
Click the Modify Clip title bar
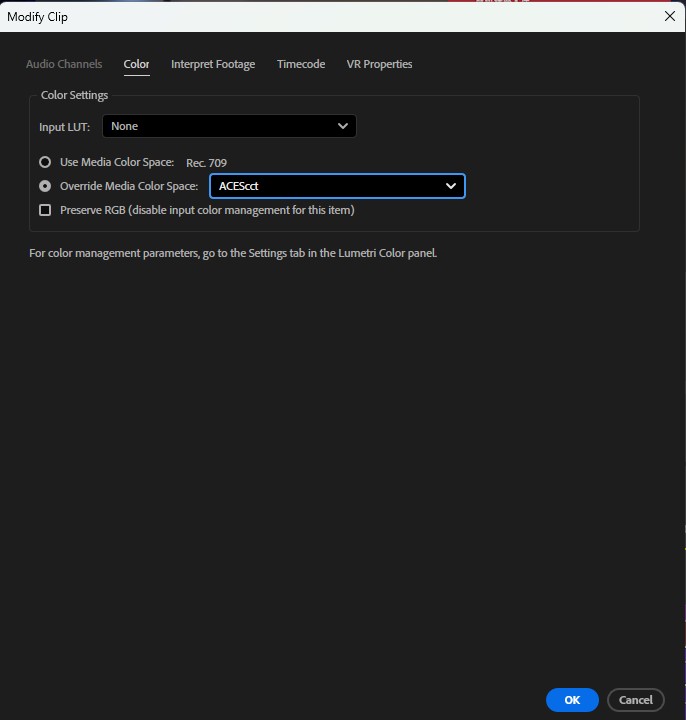click(x=300, y=16)
